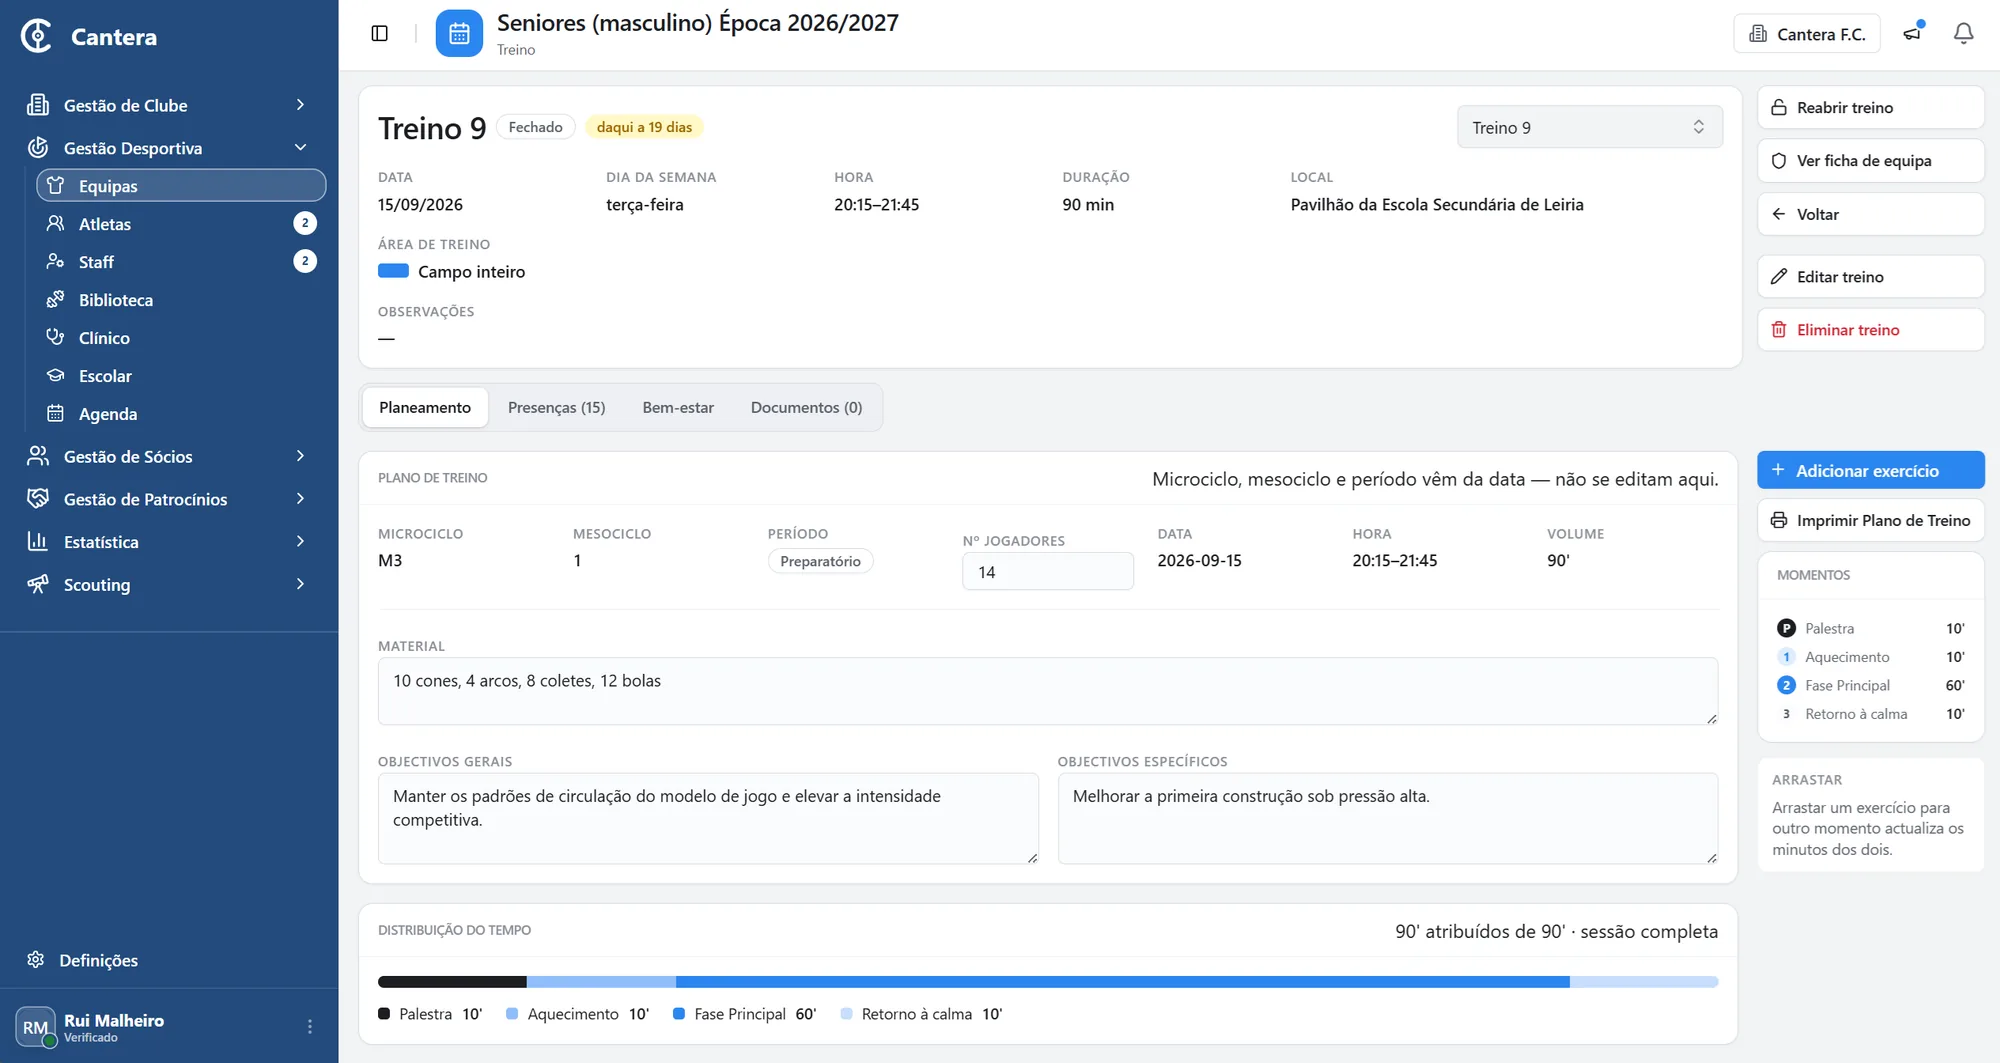
Task: Expand Estatística menu
Action: 168,542
